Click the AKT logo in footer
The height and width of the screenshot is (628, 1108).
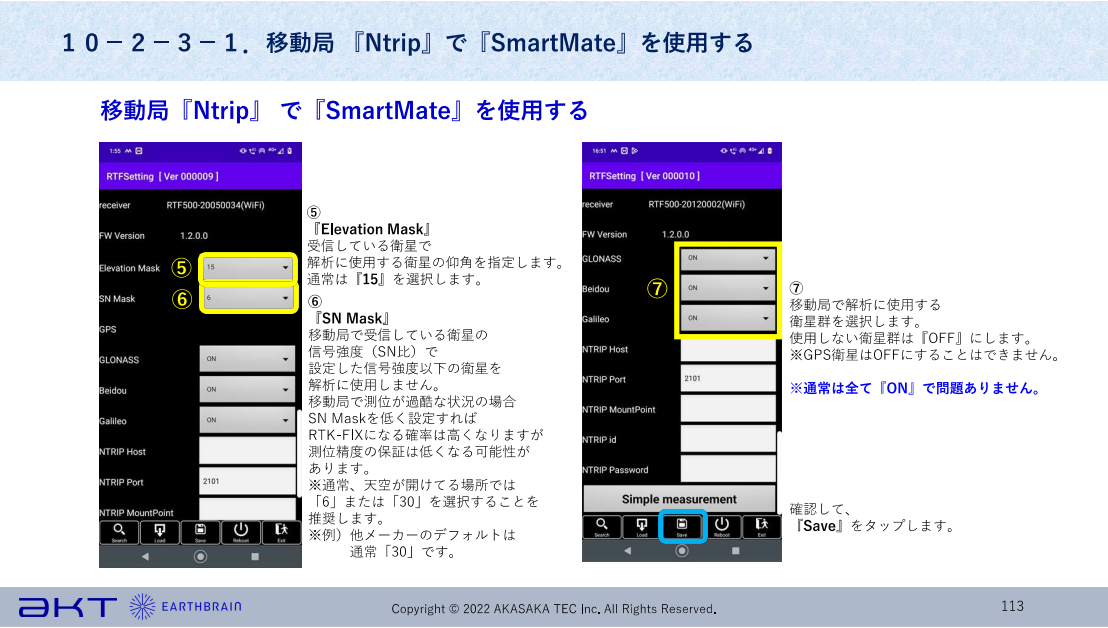(x=68, y=608)
